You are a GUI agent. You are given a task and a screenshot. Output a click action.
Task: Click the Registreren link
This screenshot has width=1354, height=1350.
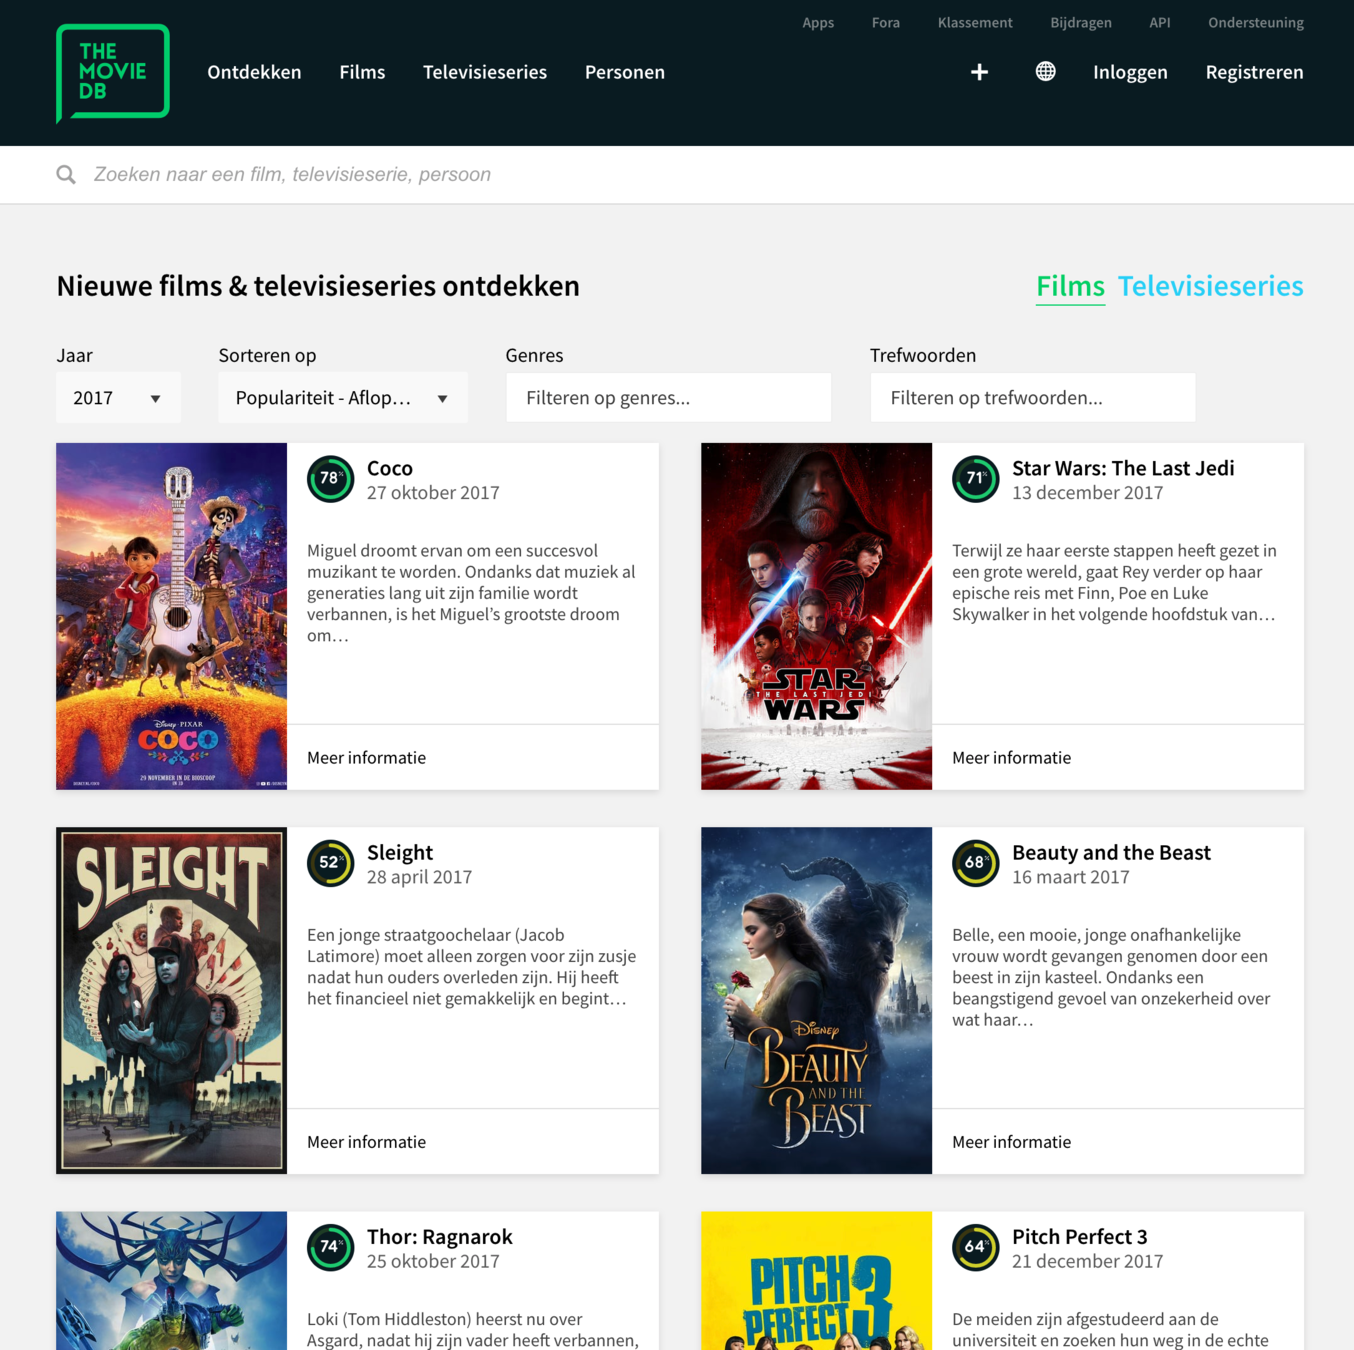(1254, 72)
